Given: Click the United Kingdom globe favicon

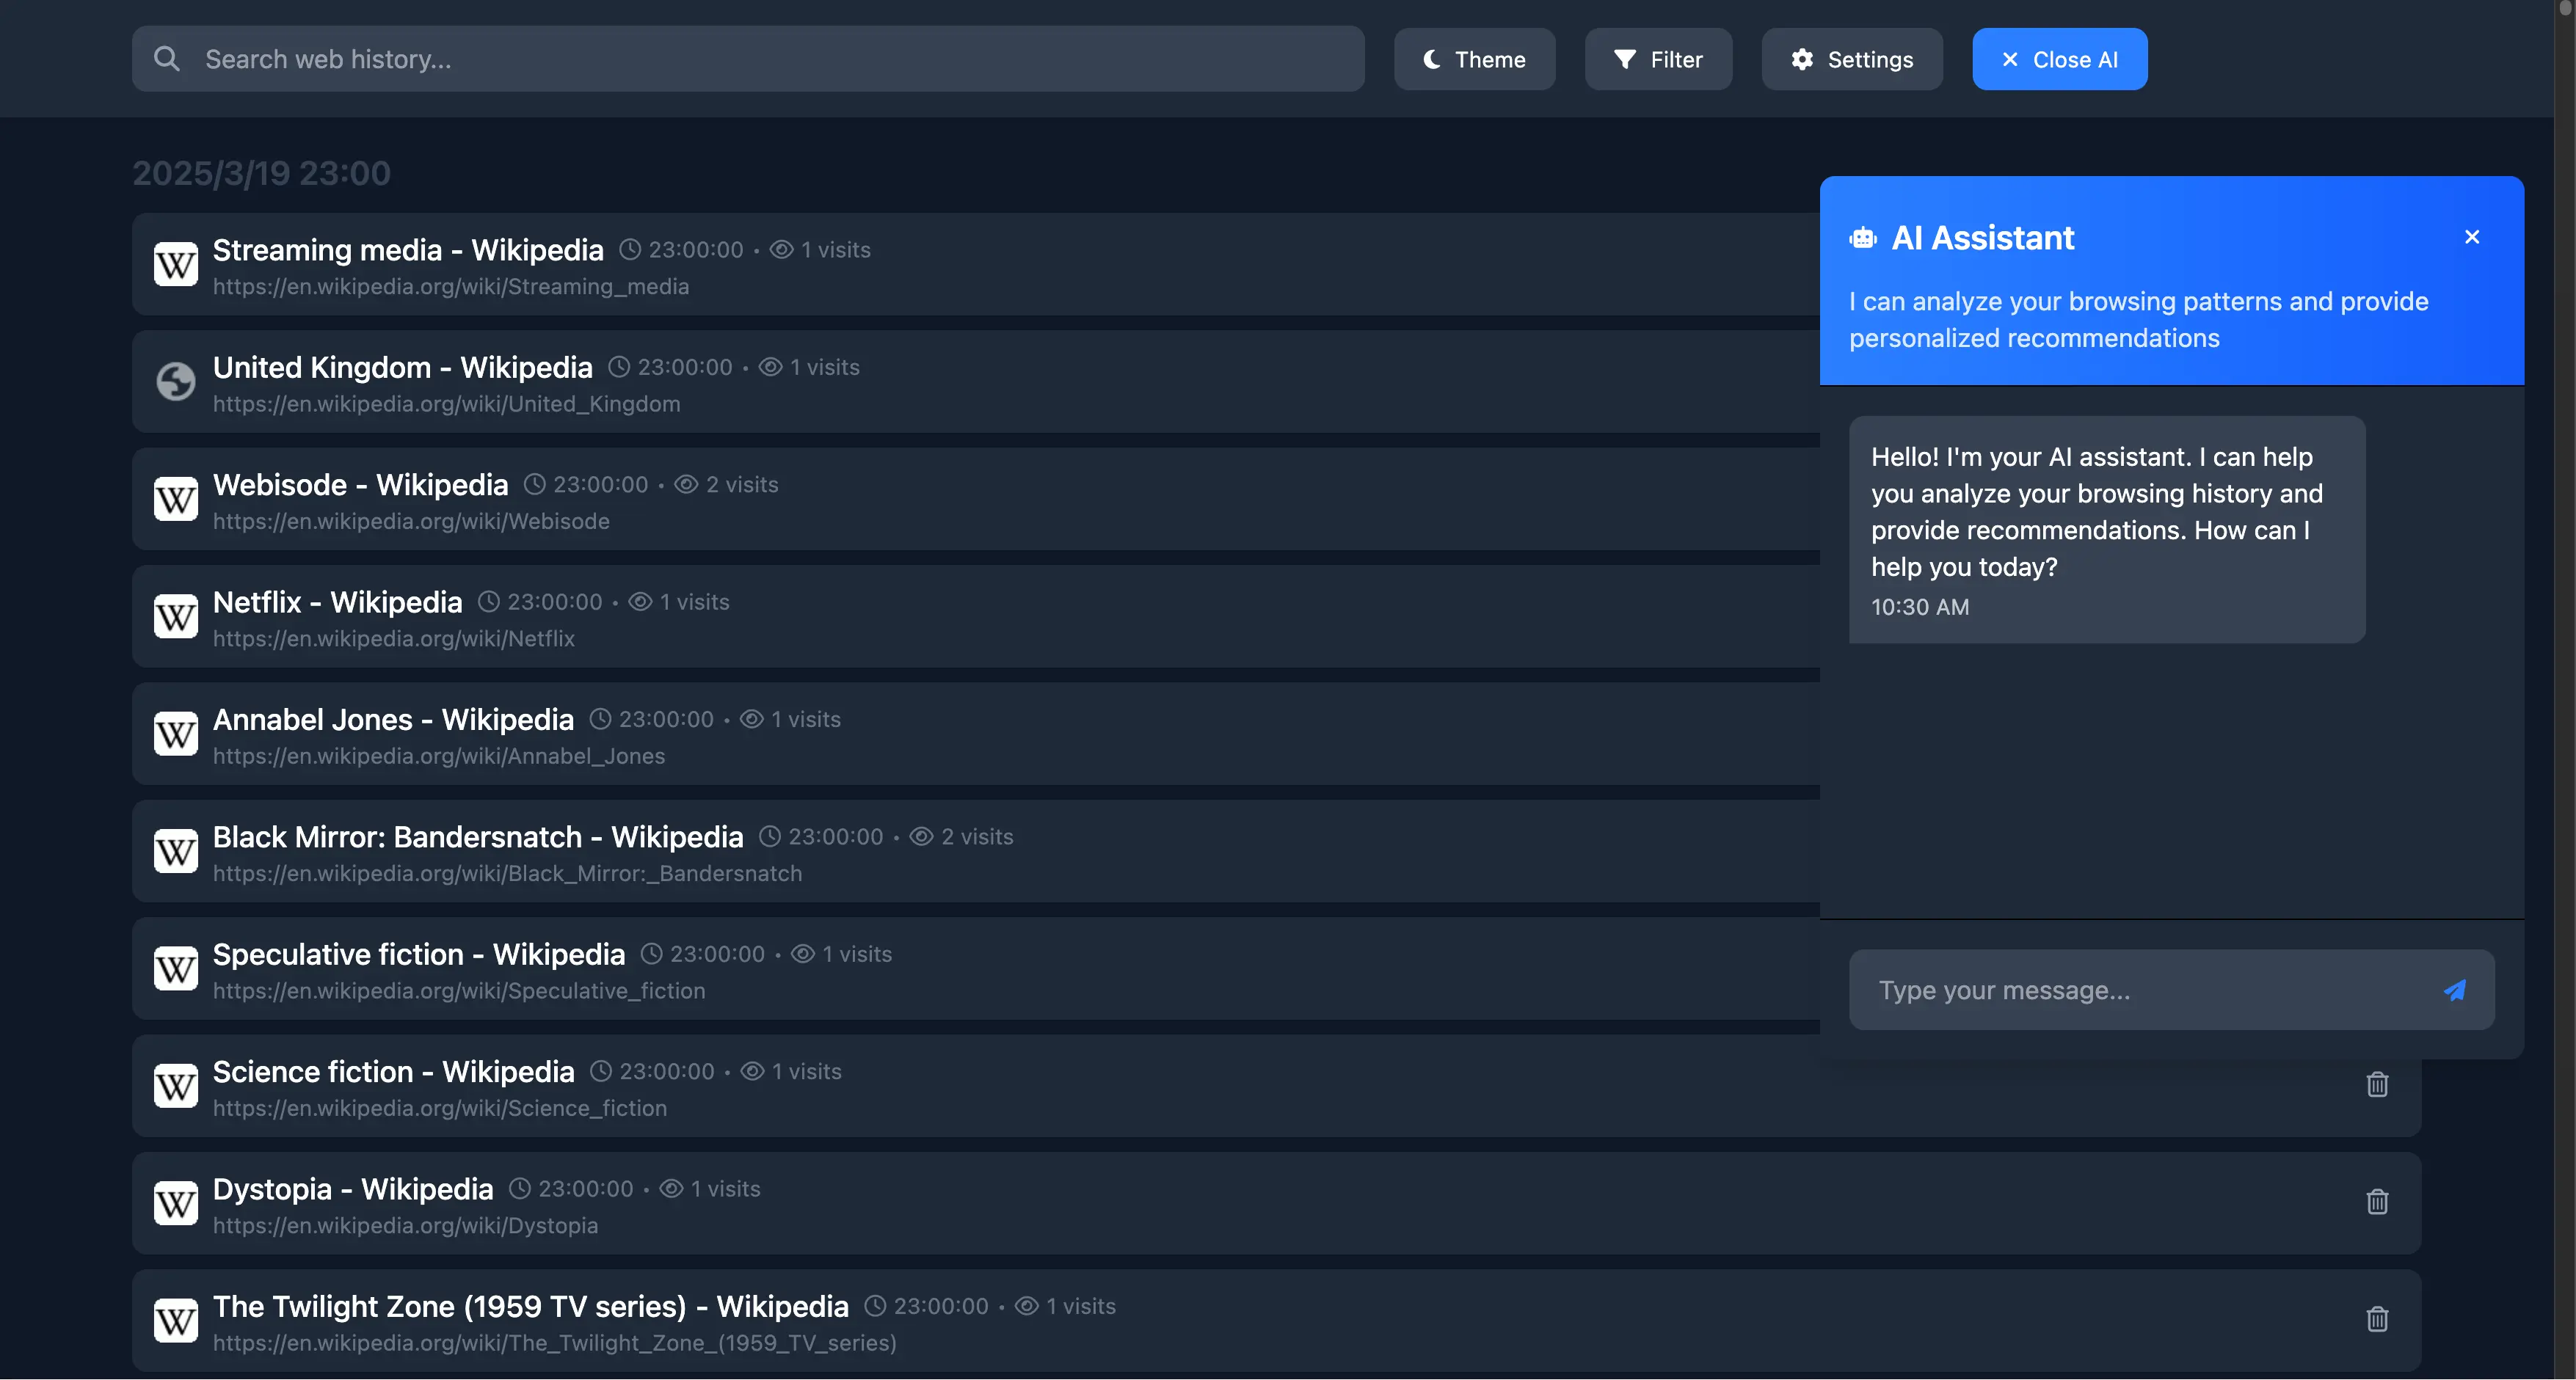Looking at the screenshot, I should click(176, 382).
